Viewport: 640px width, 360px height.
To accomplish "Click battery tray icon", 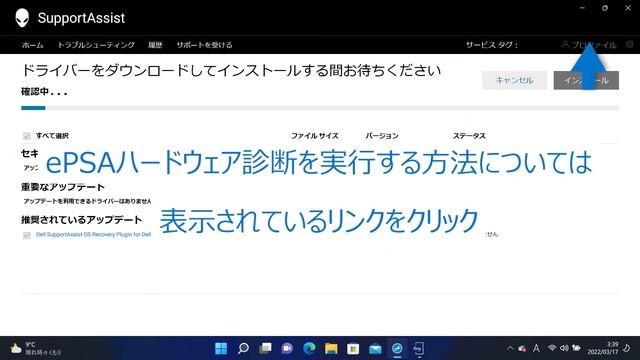I will (x=576, y=348).
